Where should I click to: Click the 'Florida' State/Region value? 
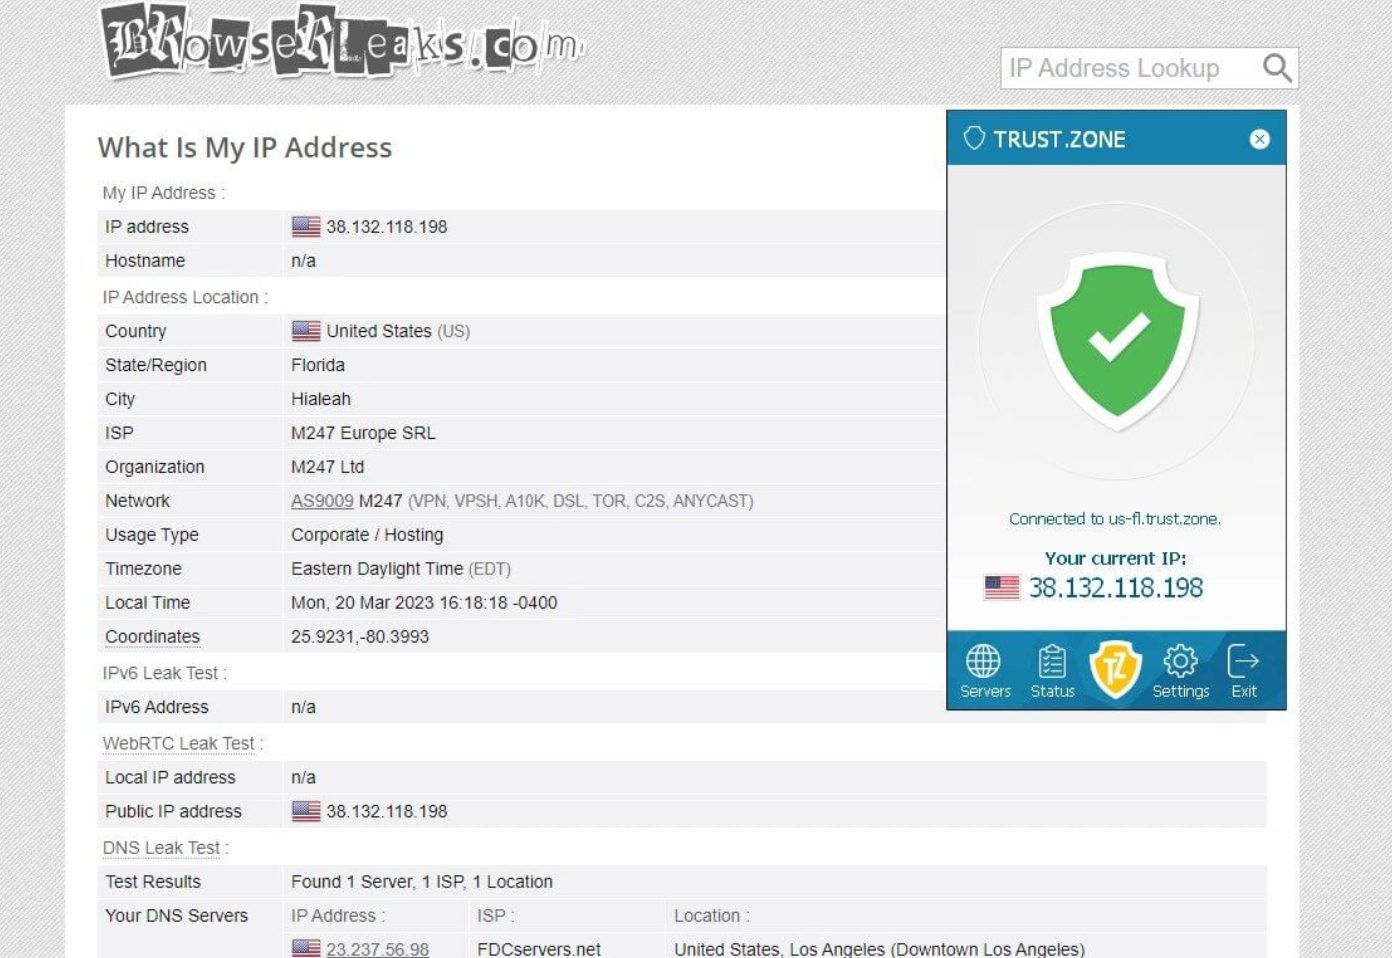coord(318,365)
